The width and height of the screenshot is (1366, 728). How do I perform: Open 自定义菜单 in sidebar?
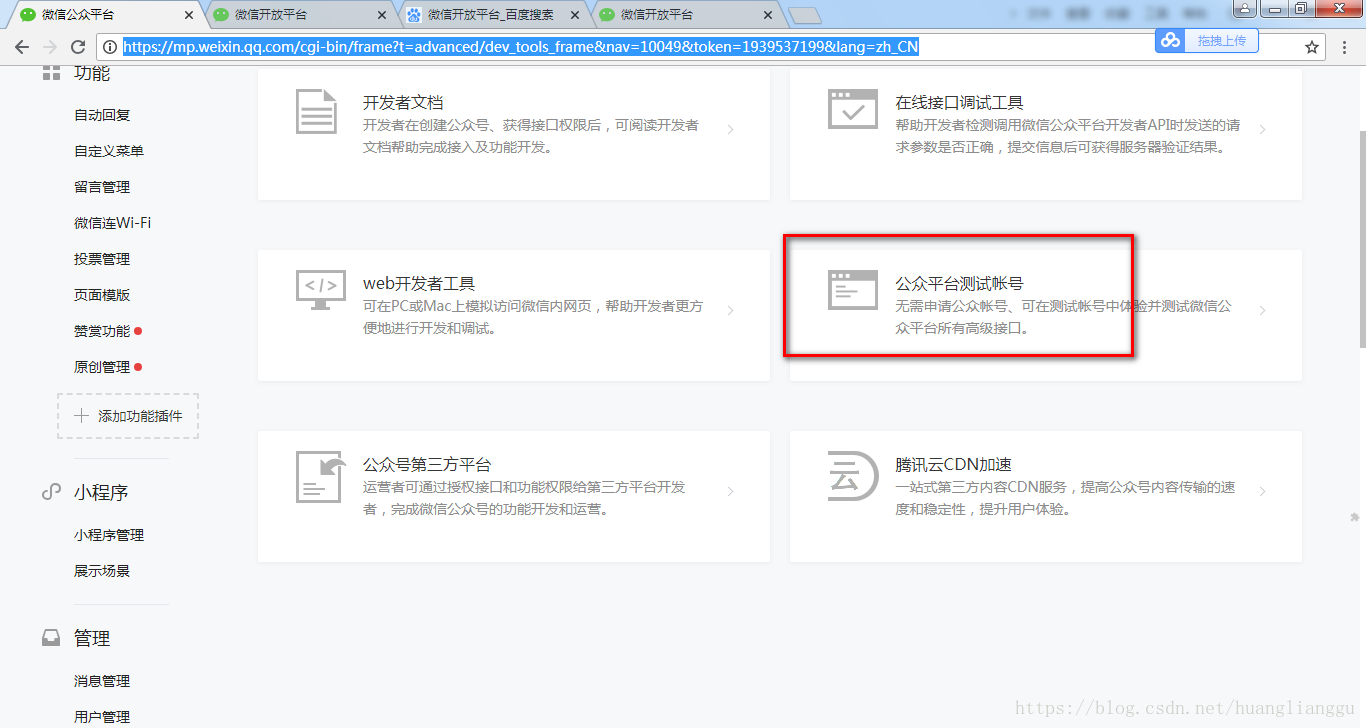point(109,151)
